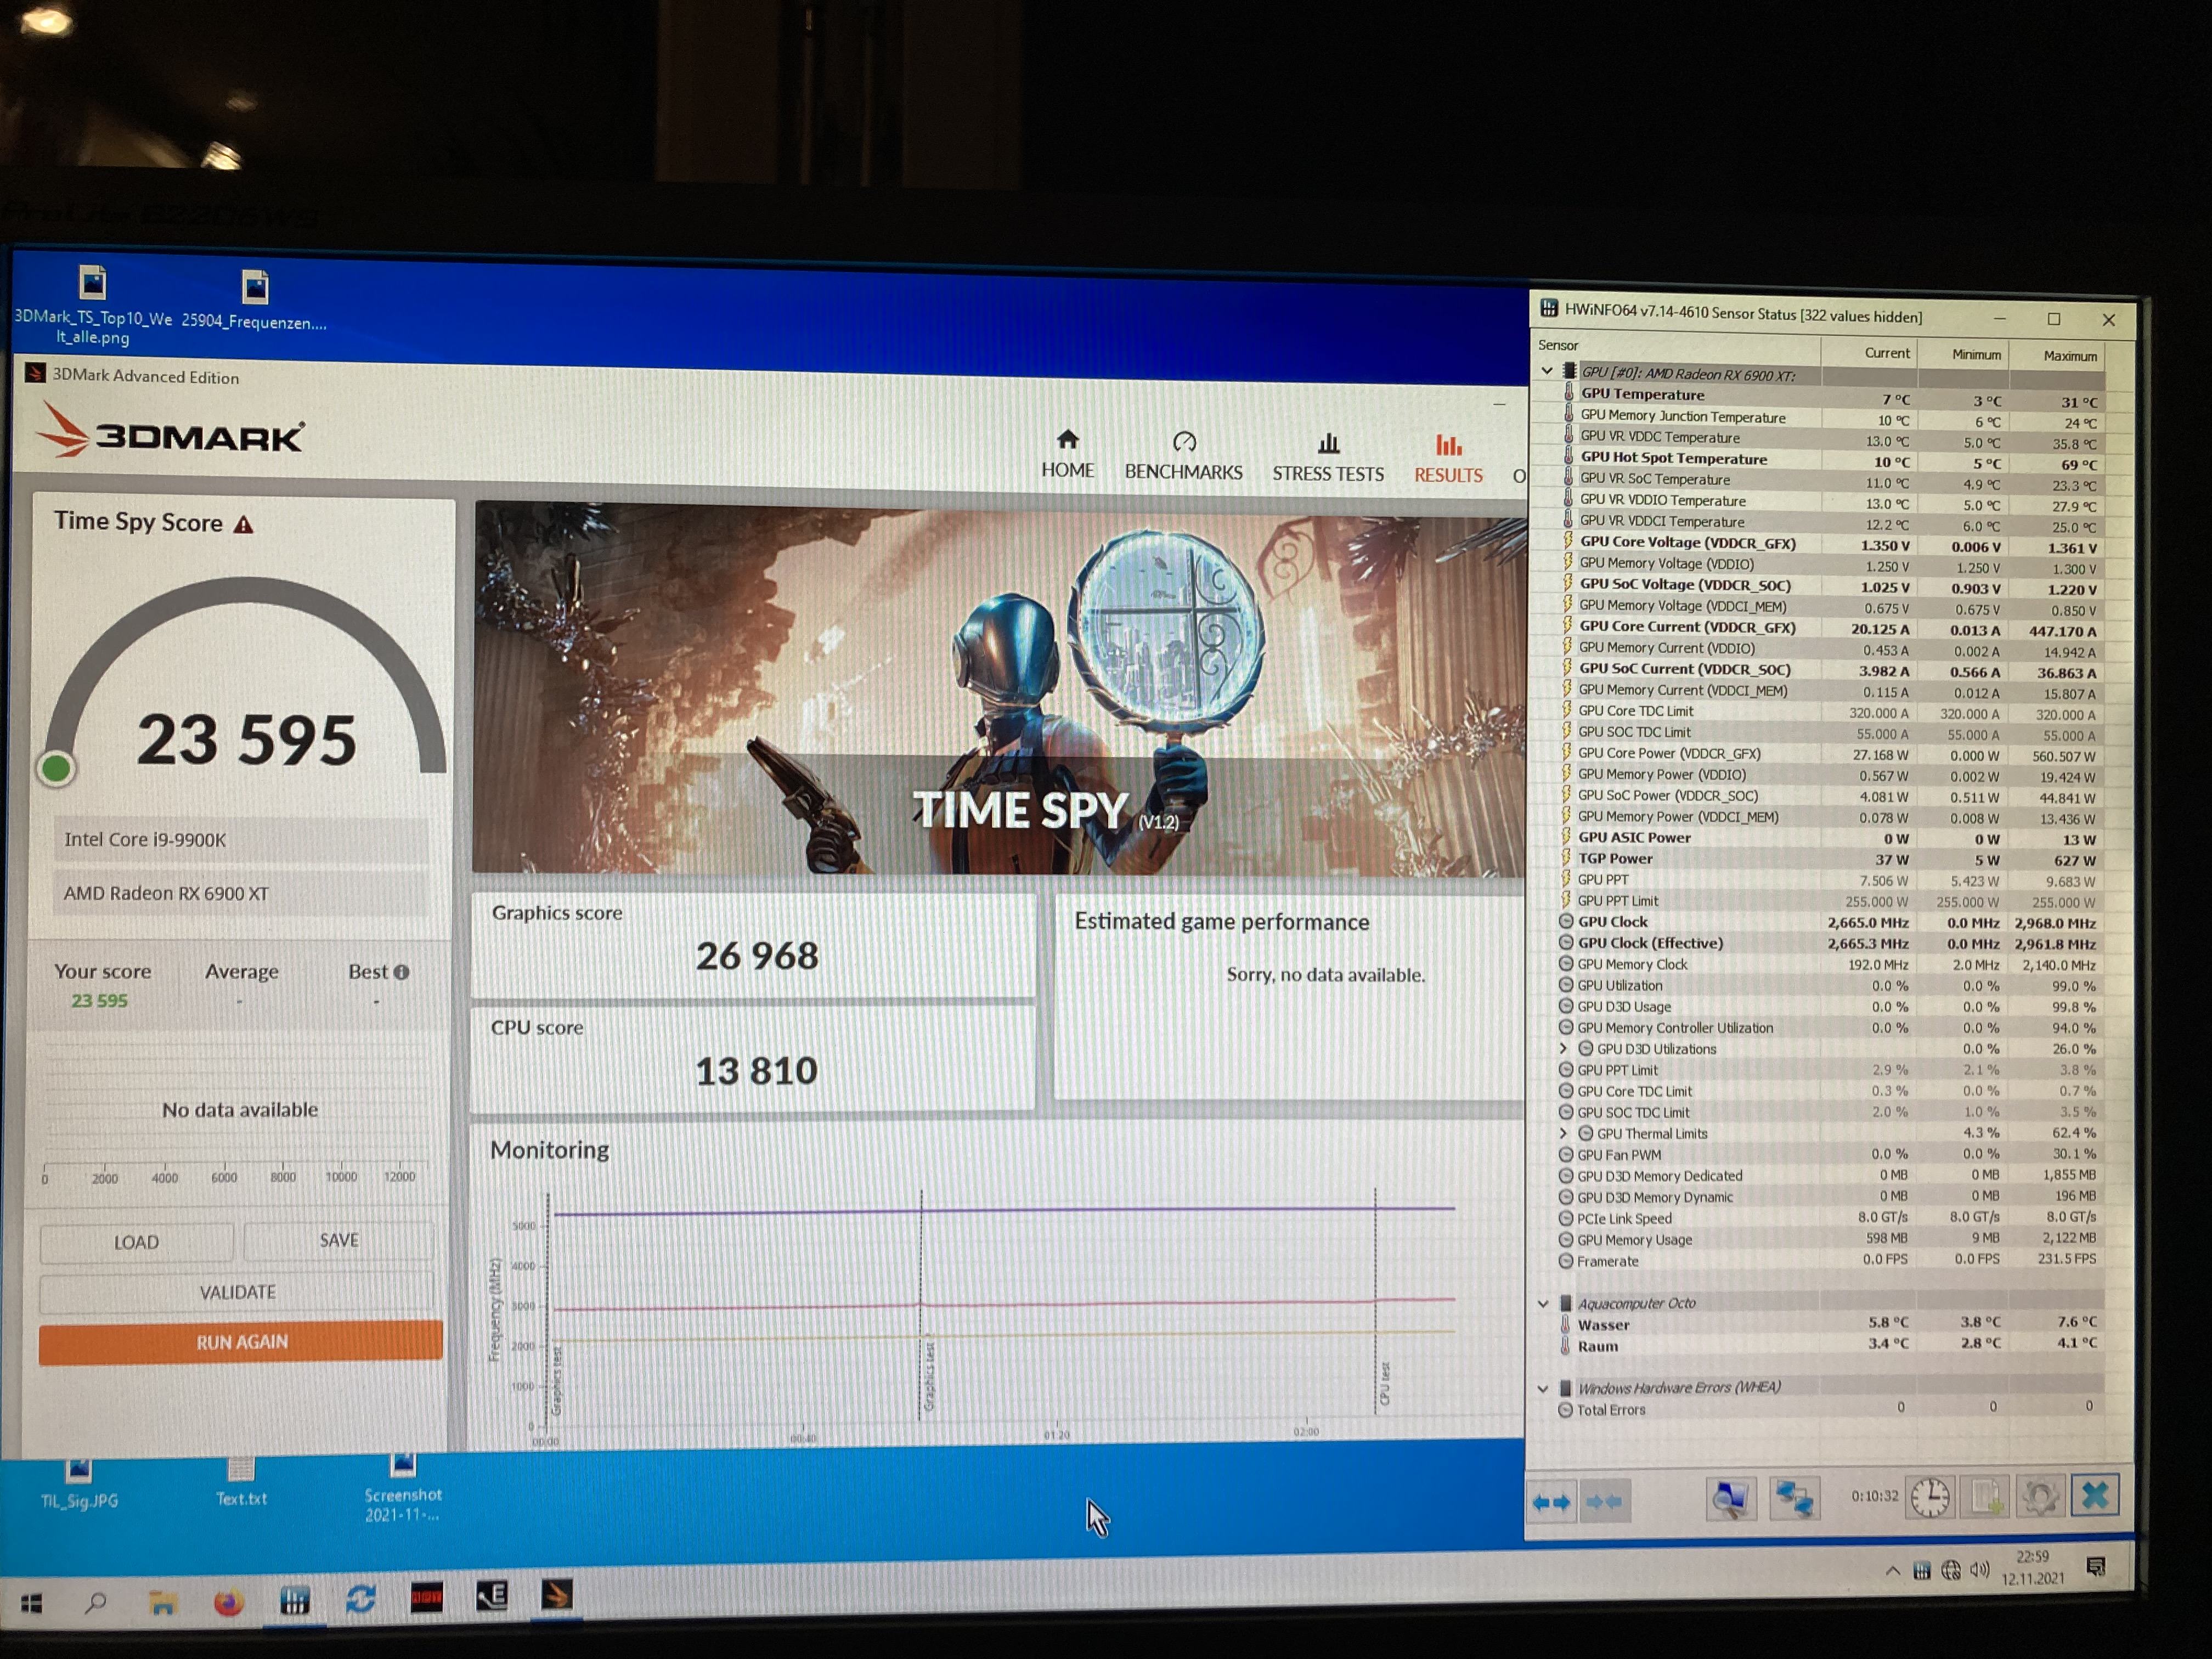Click the taskbar search magnifier

coord(96,1603)
